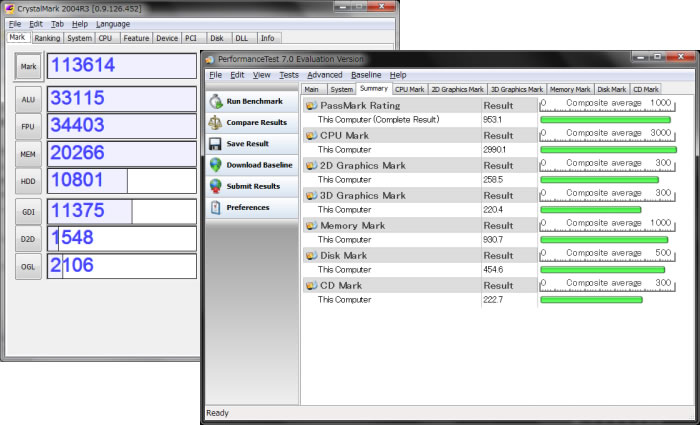Click the CPU Mark green result bar

point(608,150)
